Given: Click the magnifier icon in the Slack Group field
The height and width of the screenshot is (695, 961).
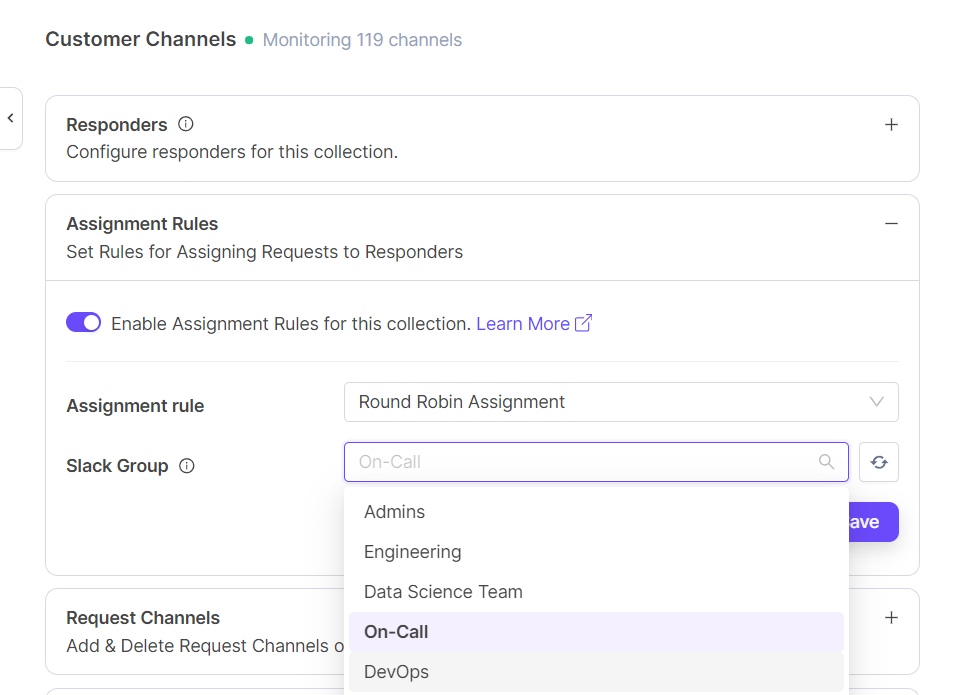Looking at the screenshot, I should click(826, 462).
